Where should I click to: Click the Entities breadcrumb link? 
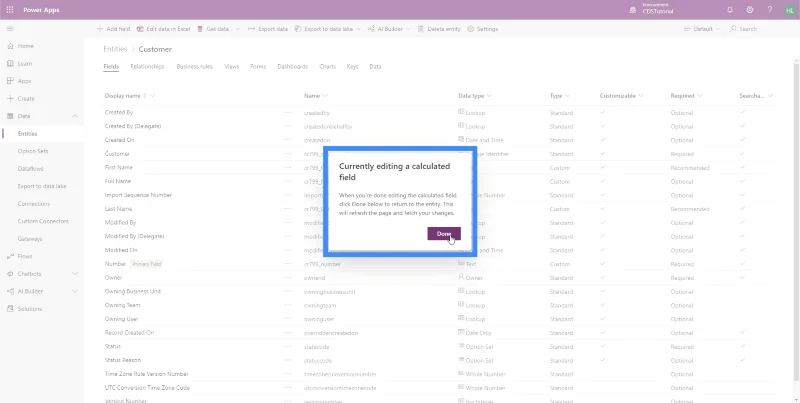[x=115, y=49]
